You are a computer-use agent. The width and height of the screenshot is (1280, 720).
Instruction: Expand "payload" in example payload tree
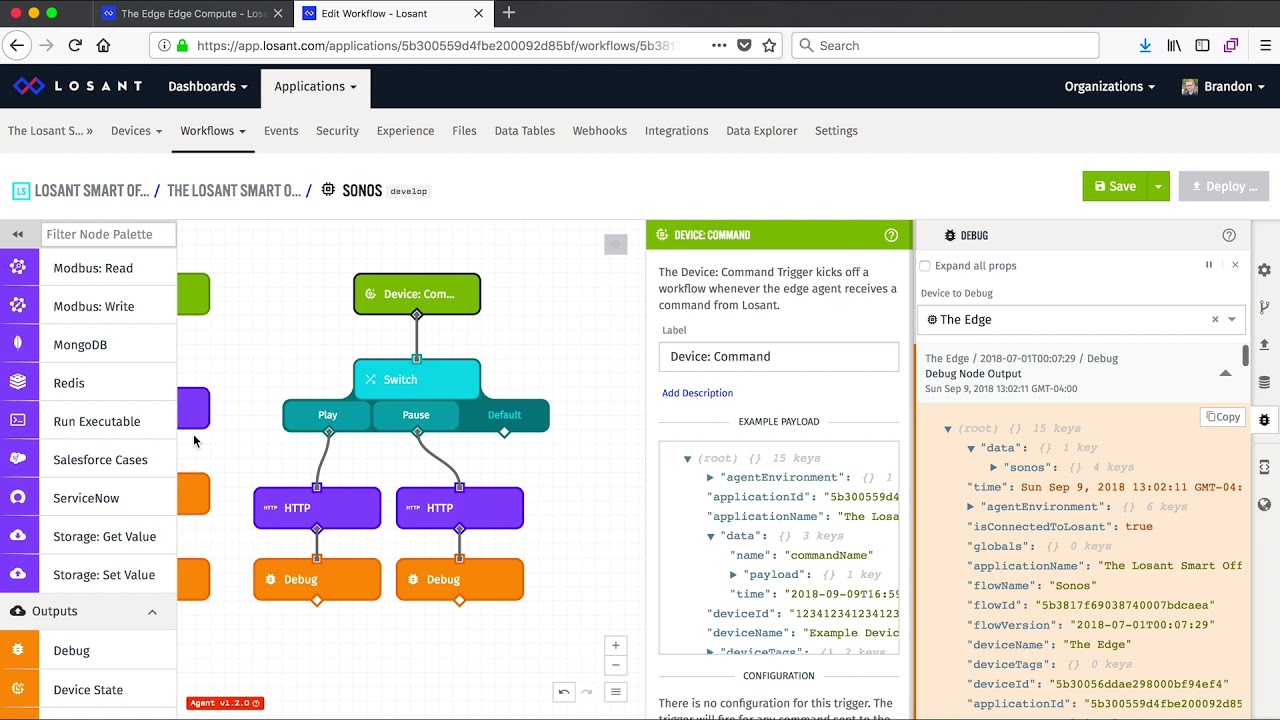coord(733,575)
